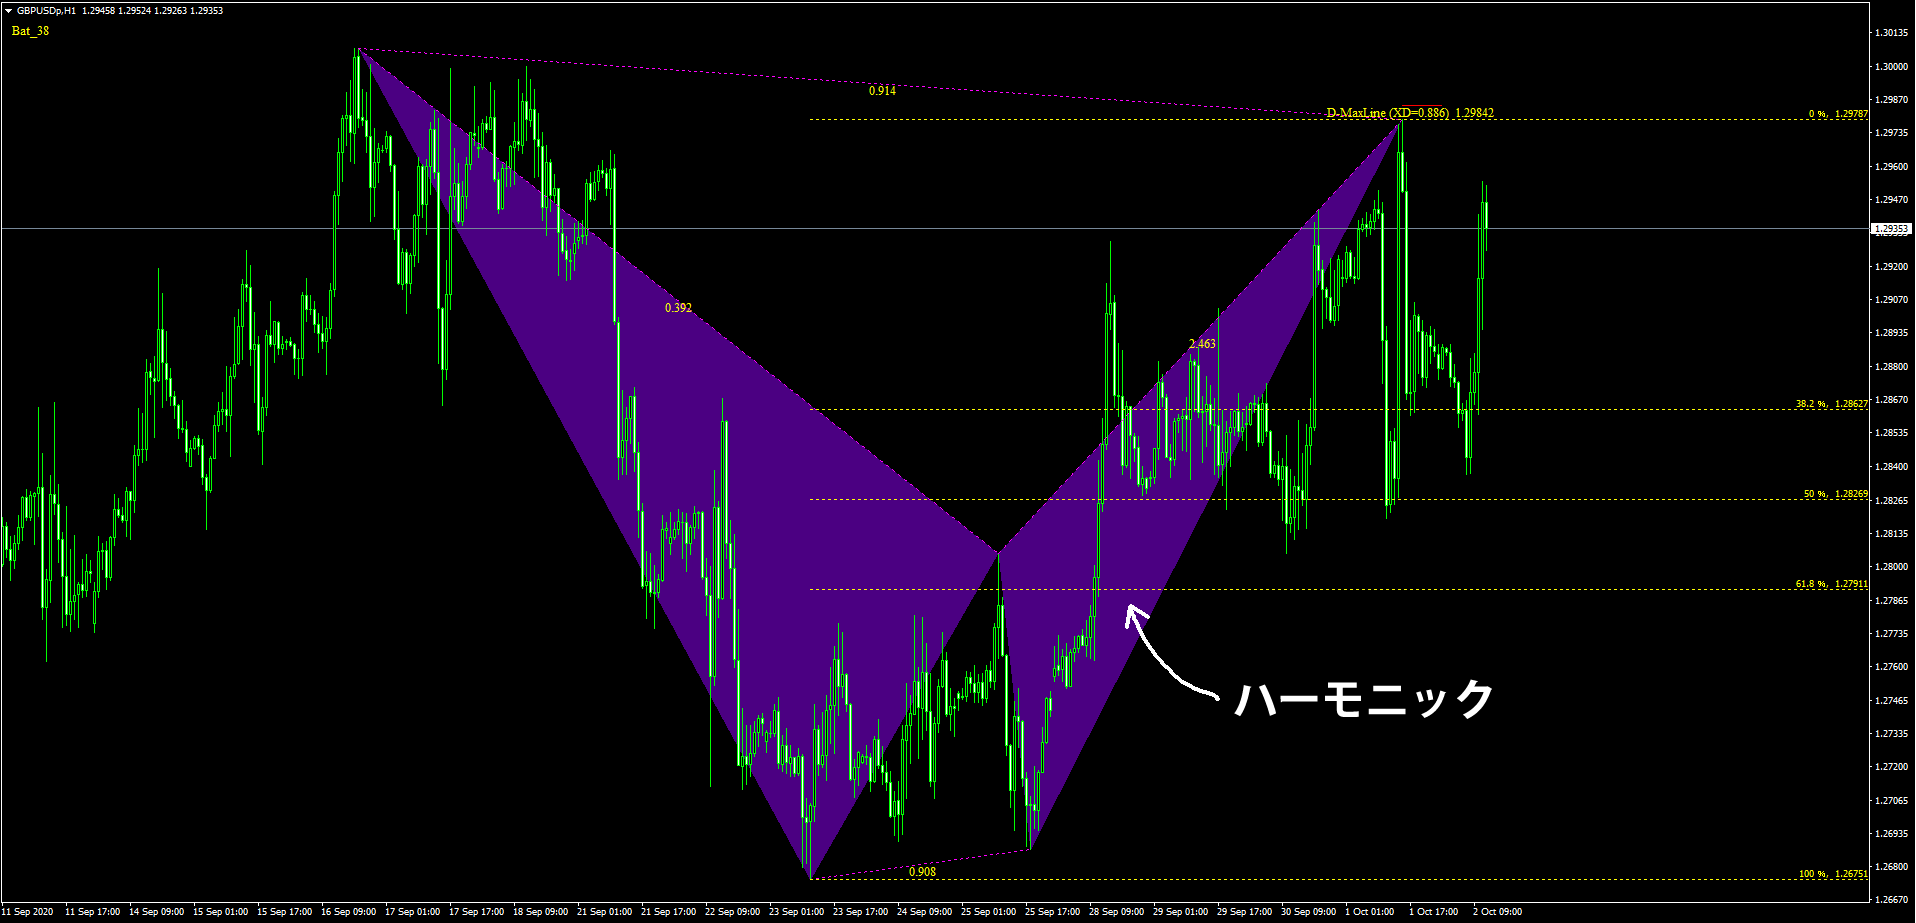Click 1.28000 on the price axis

[x=1891, y=567]
